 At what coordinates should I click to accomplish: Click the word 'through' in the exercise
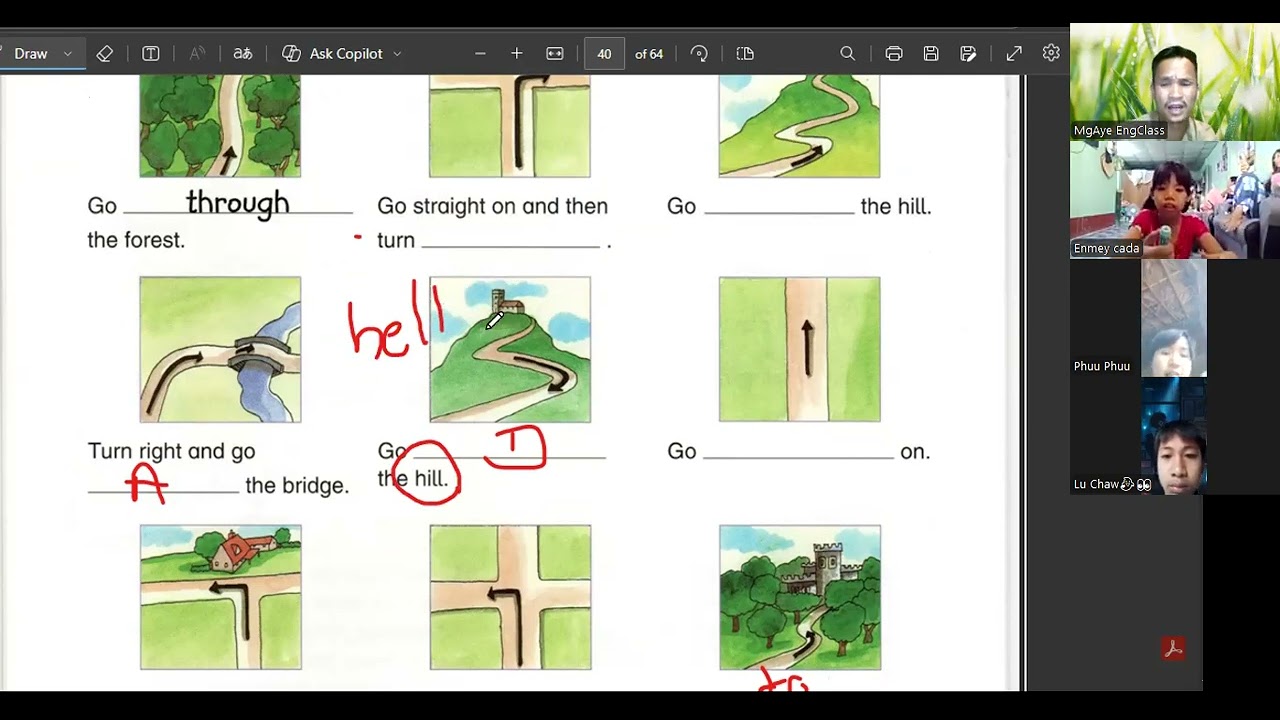pyautogui.click(x=238, y=203)
